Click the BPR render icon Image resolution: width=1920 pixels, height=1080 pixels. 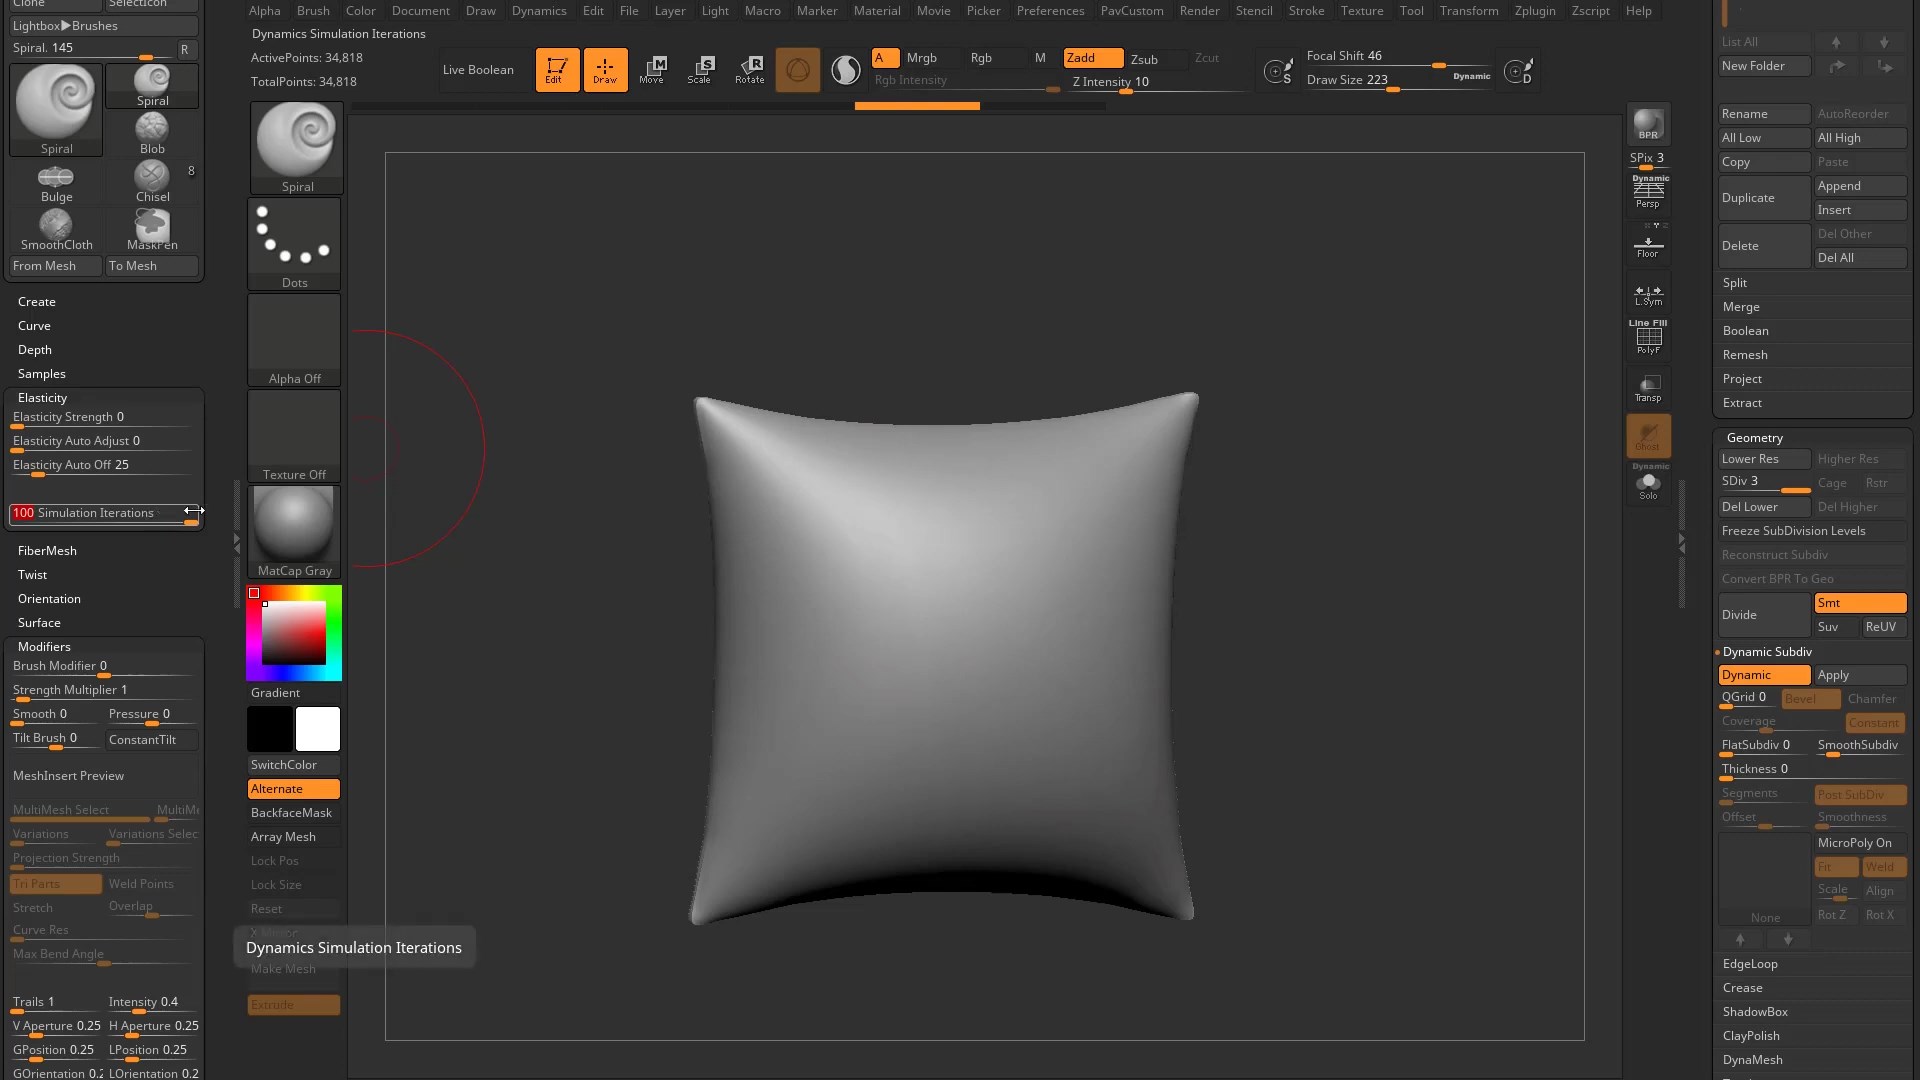pyautogui.click(x=1647, y=124)
